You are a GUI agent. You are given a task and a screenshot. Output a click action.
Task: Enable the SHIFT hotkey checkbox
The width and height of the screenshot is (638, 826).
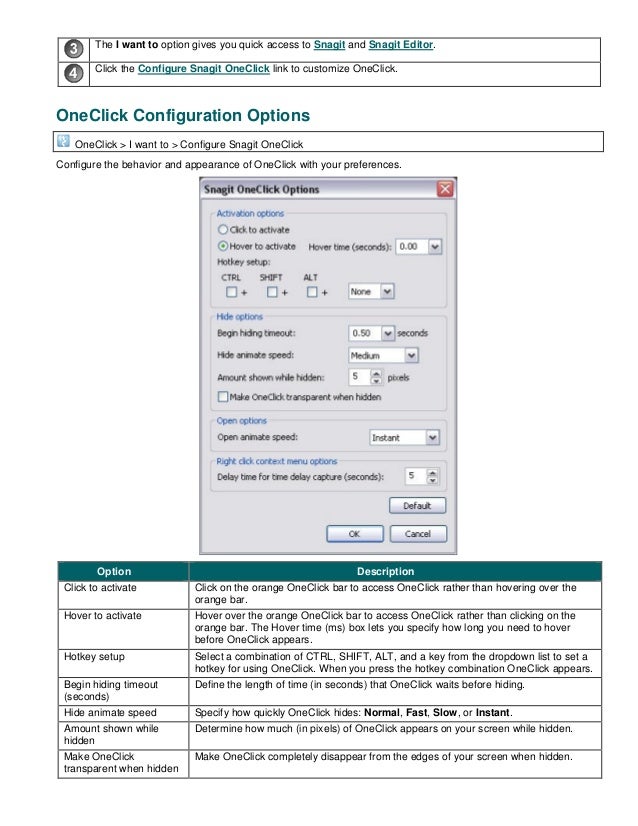272,292
